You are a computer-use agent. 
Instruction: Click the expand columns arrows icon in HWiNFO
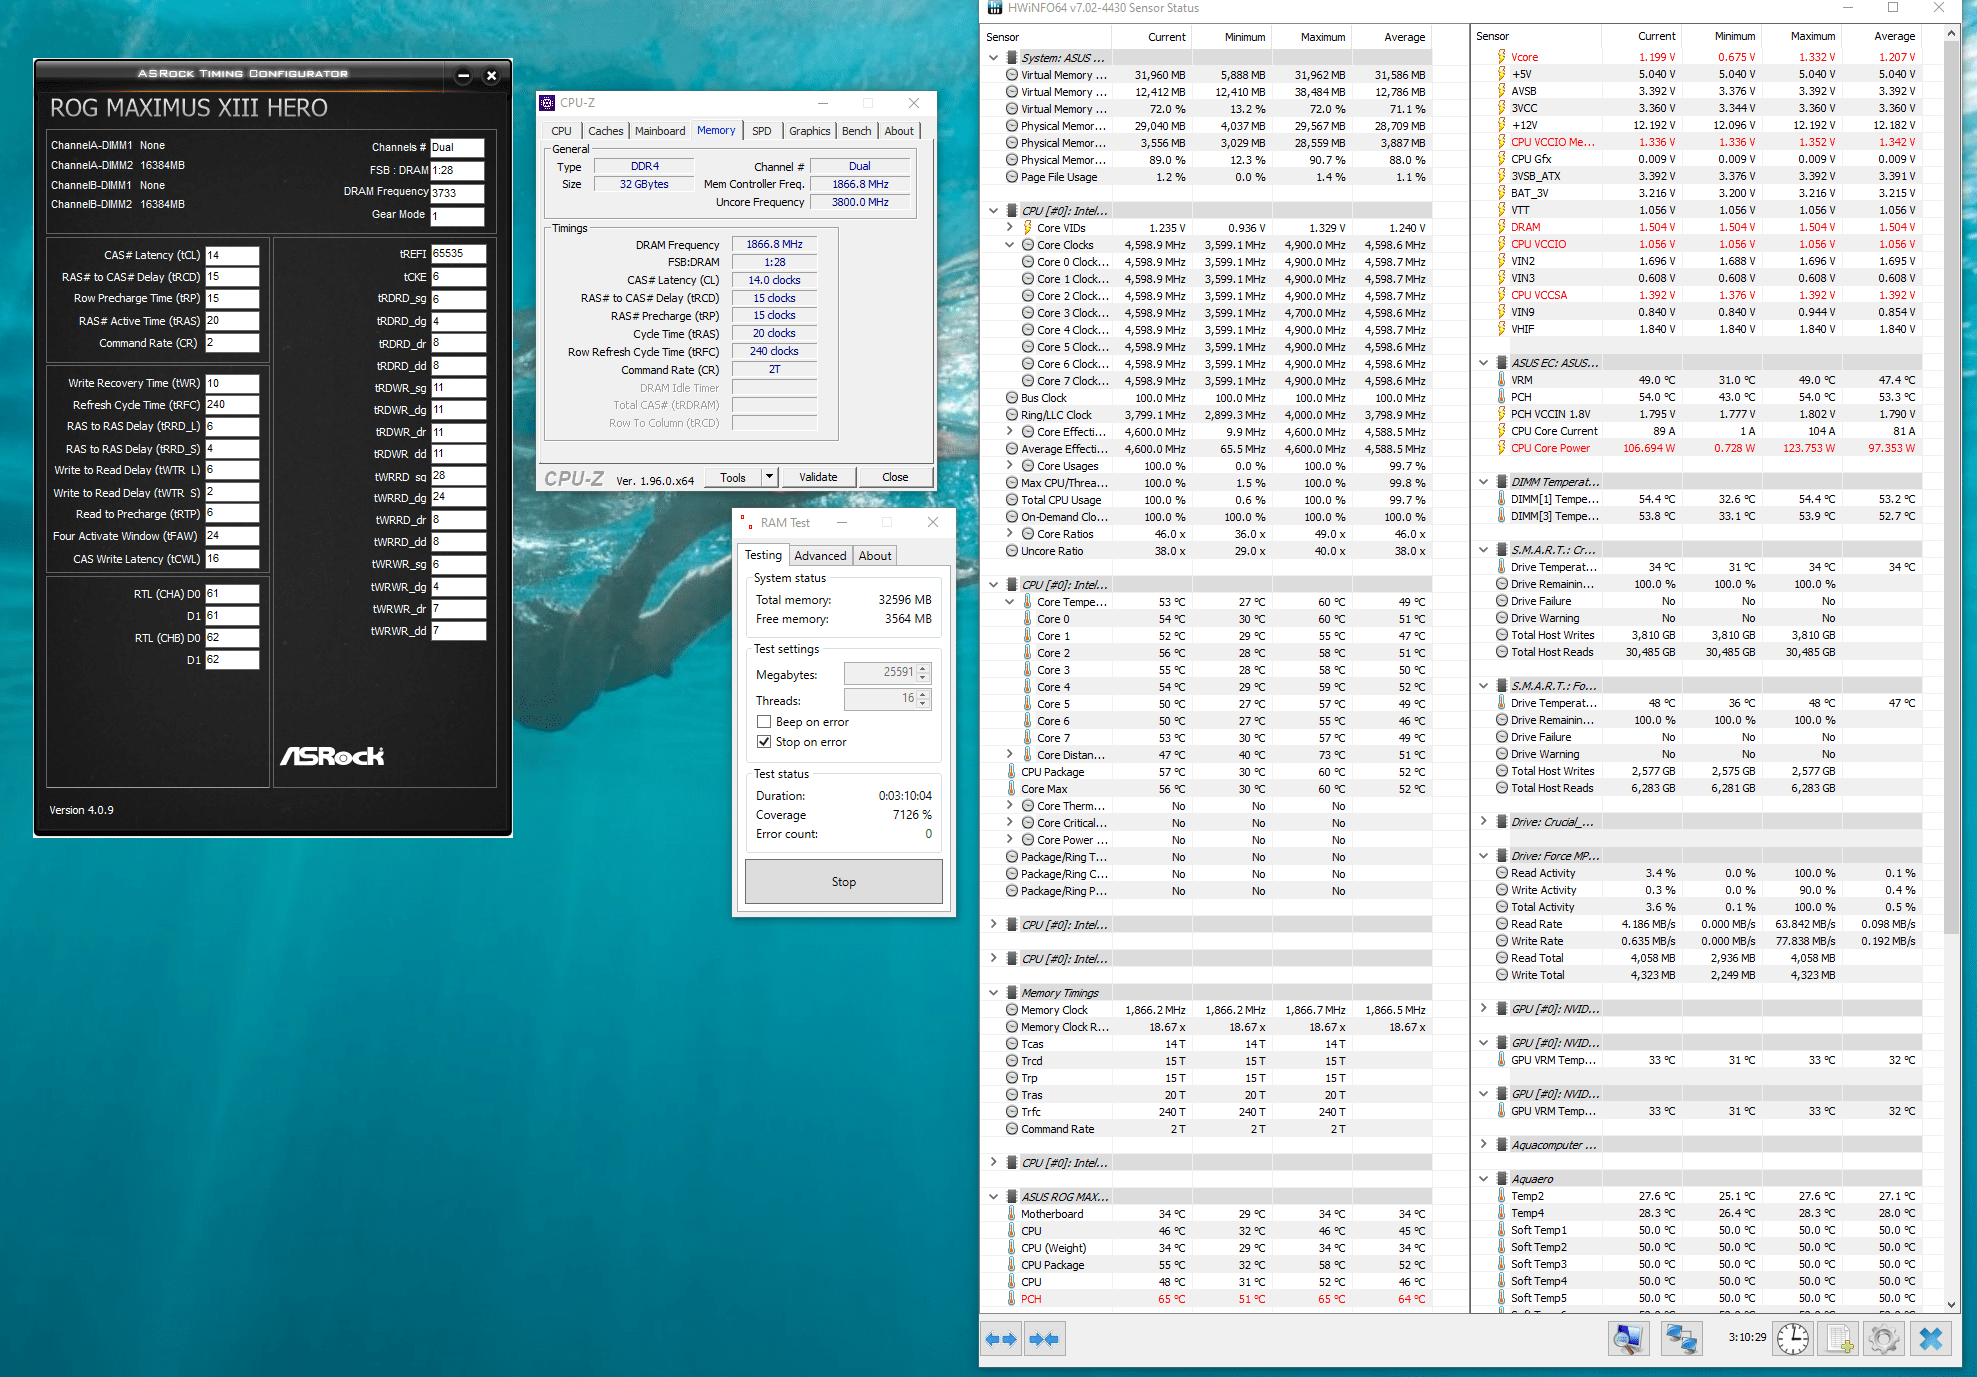click(x=1000, y=1339)
